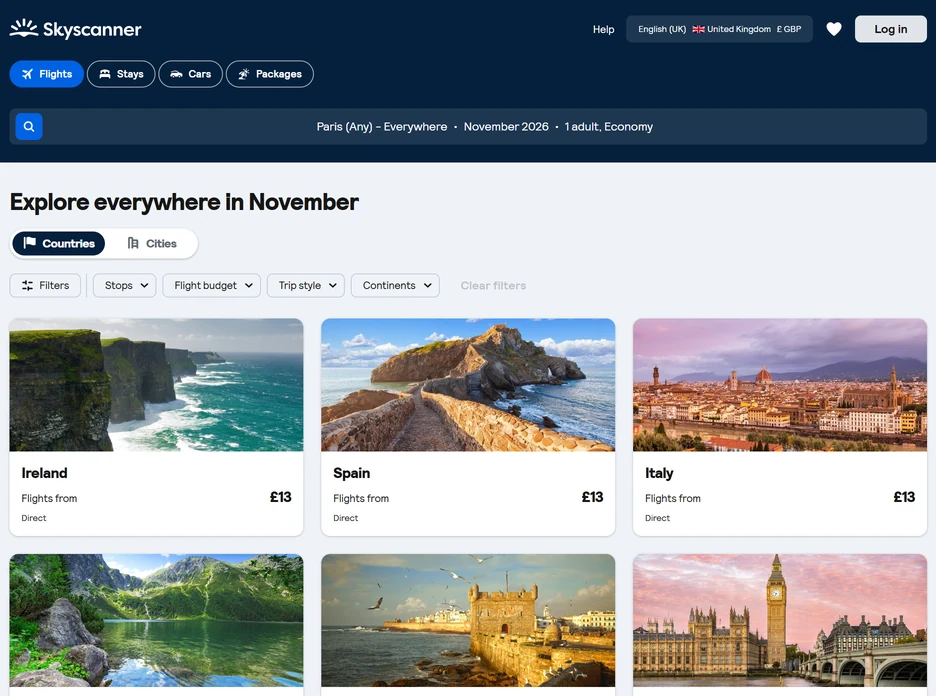Click '£ GBP' currency text

(789, 29)
